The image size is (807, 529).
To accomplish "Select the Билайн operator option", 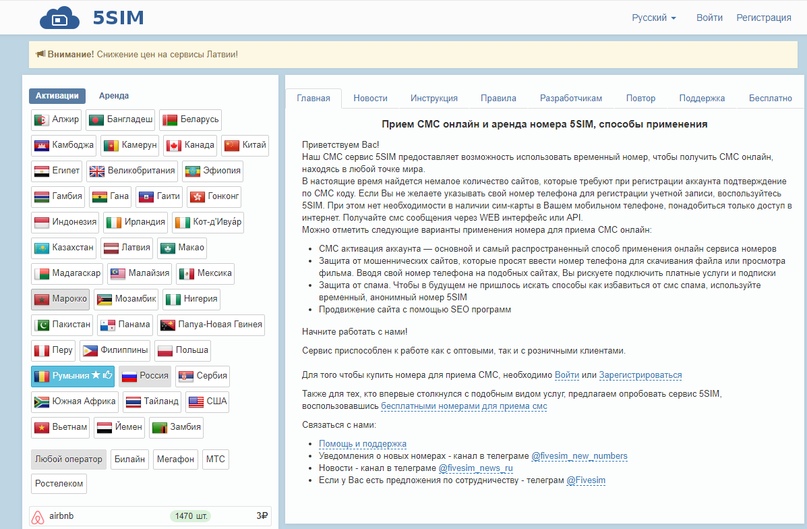I will (x=129, y=459).
